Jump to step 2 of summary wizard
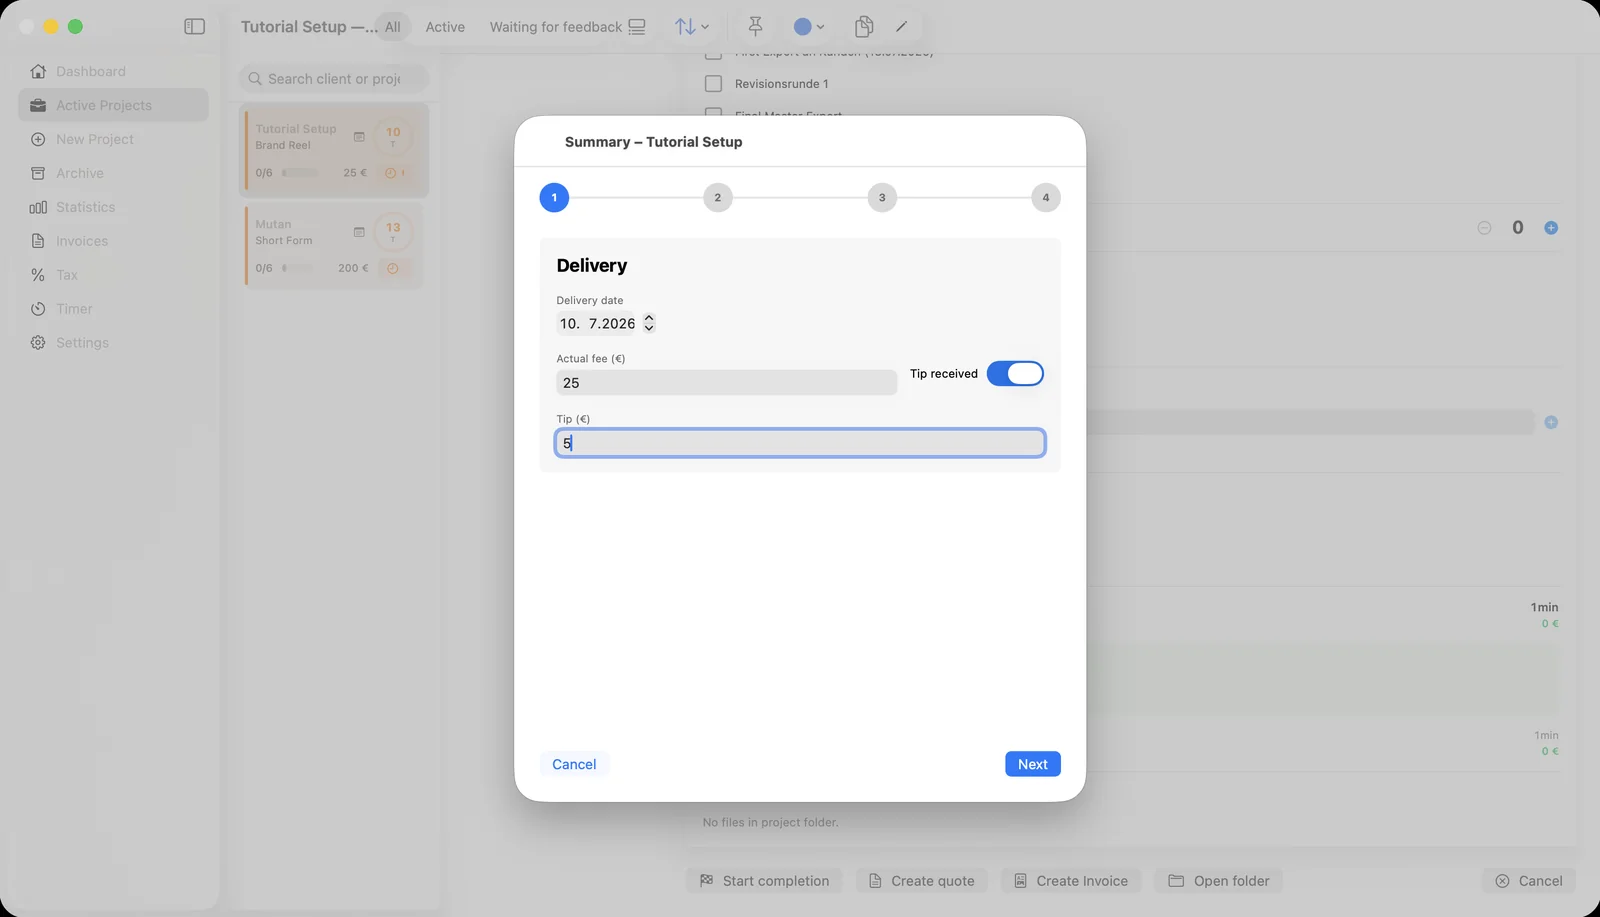 [718, 198]
